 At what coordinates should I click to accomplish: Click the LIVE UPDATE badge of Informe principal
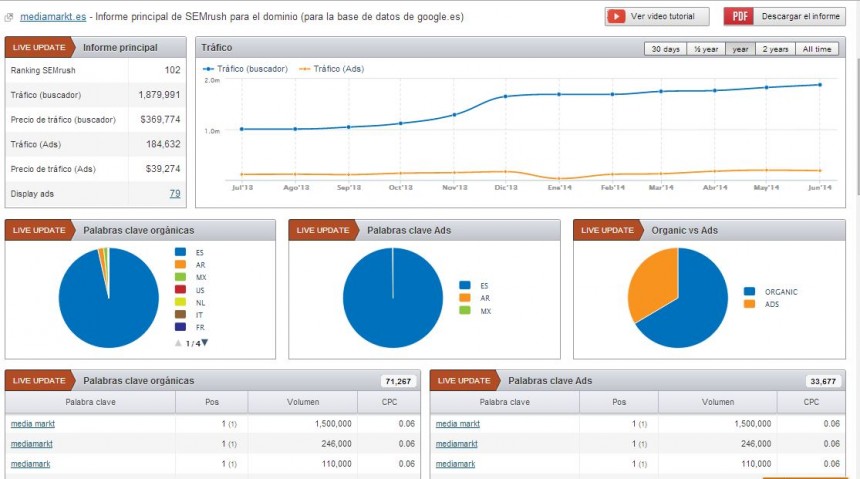[39, 48]
